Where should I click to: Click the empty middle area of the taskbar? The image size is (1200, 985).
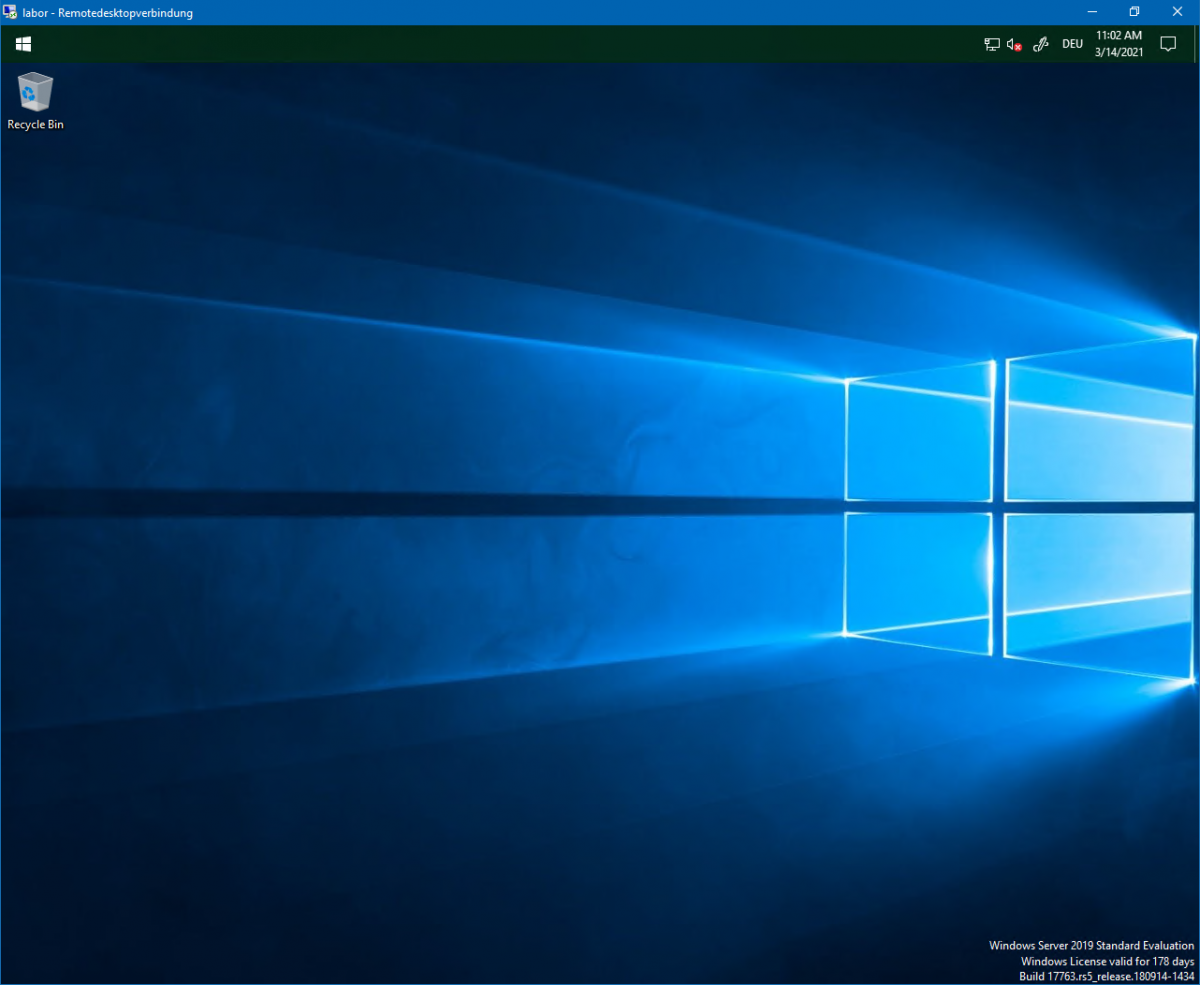coord(500,44)
